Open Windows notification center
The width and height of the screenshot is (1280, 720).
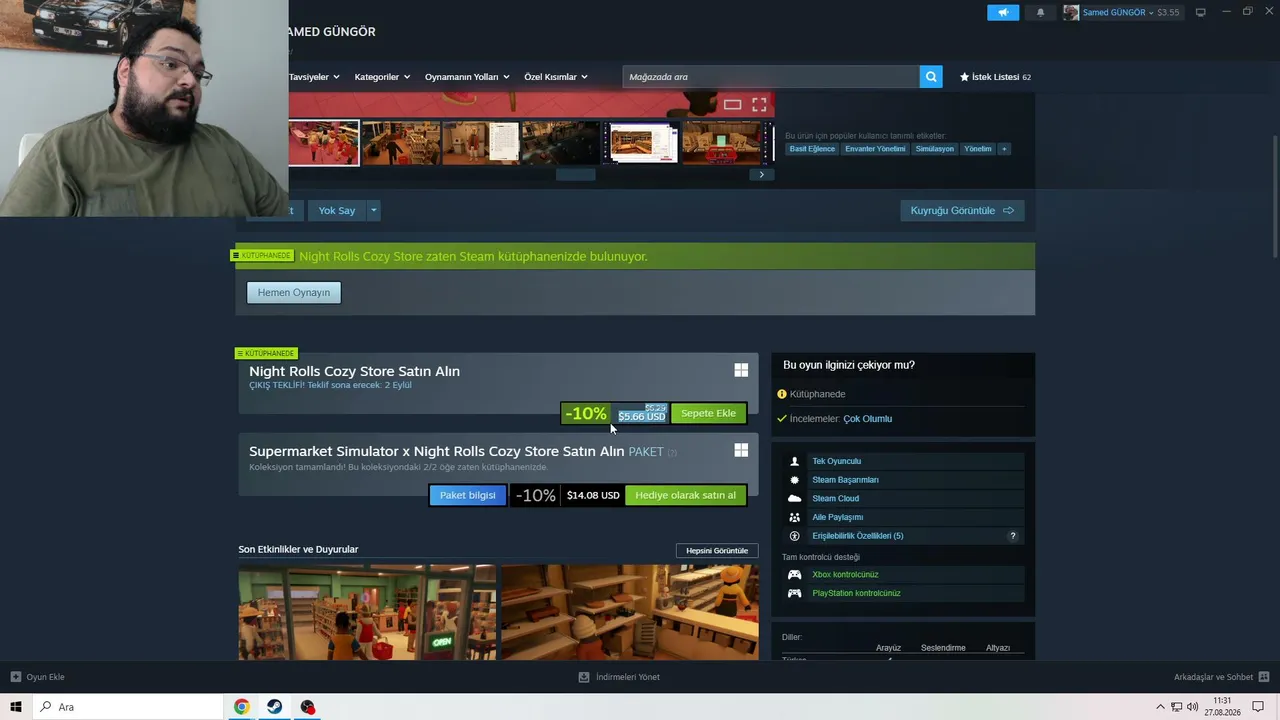coord(1258,707)
